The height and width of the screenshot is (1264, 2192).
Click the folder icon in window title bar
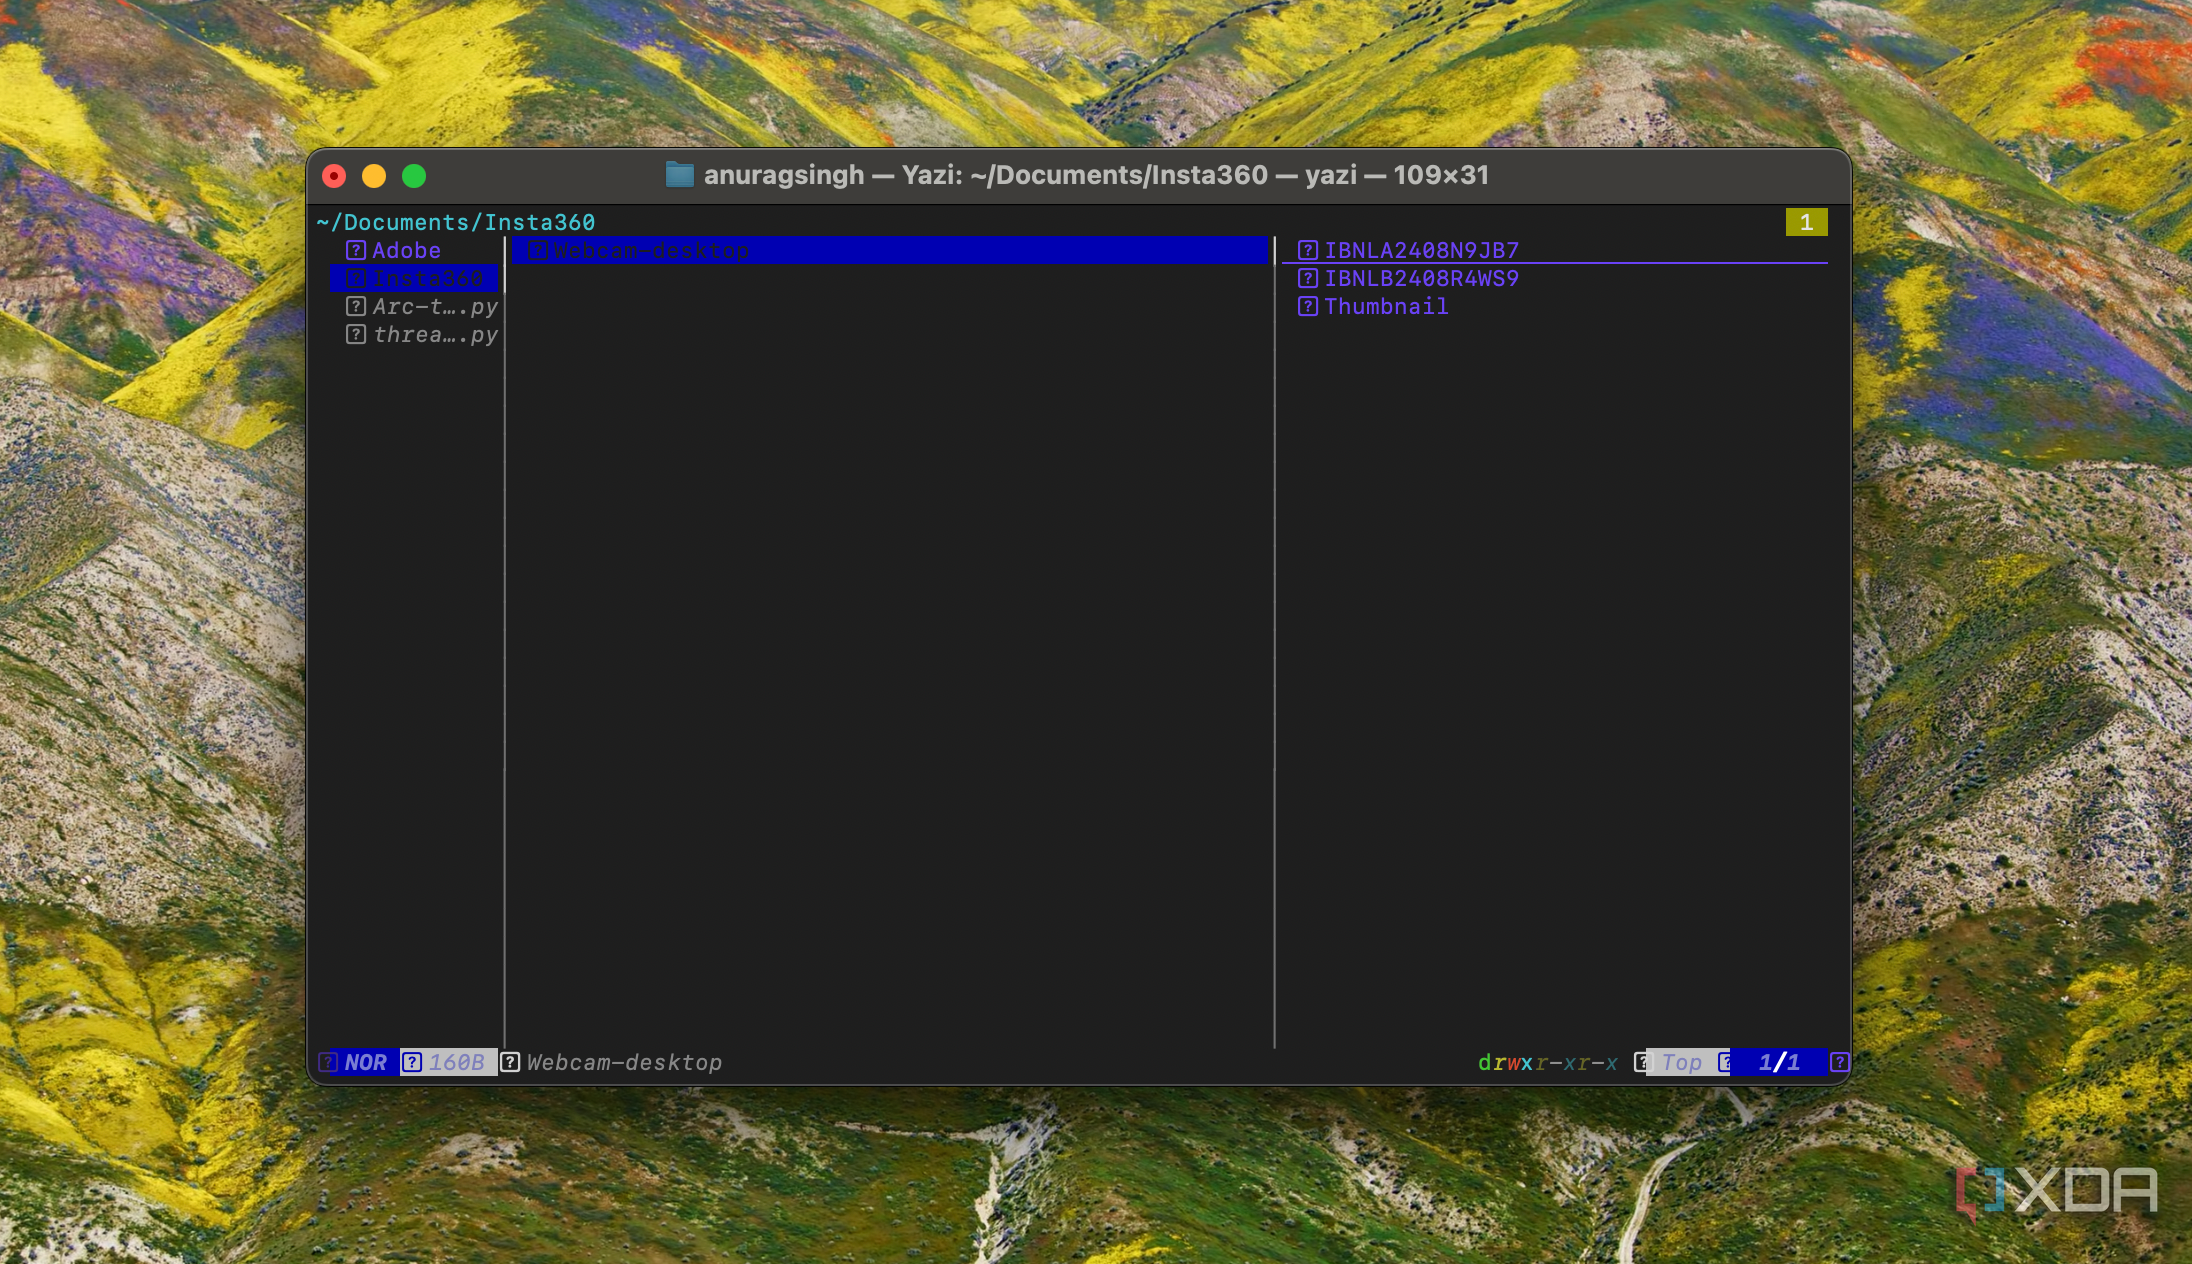coord(680,175)
